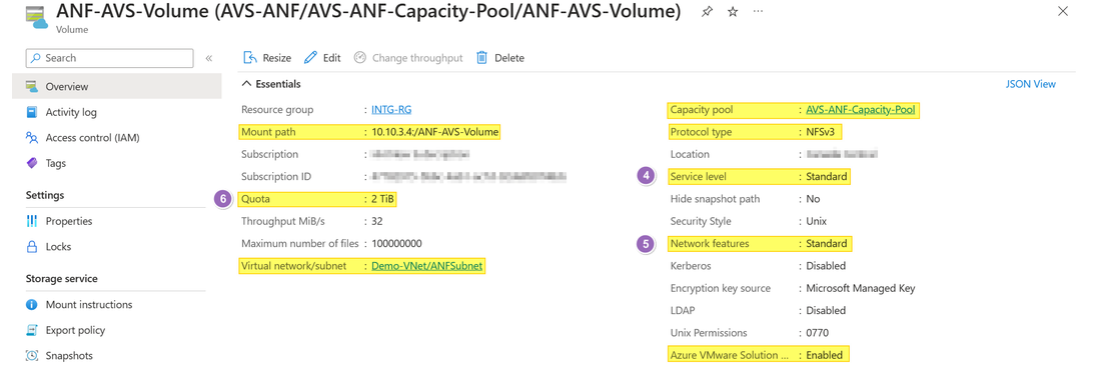Click the purple Tags icon
The image size is (1105, 388).
[31, 163]
